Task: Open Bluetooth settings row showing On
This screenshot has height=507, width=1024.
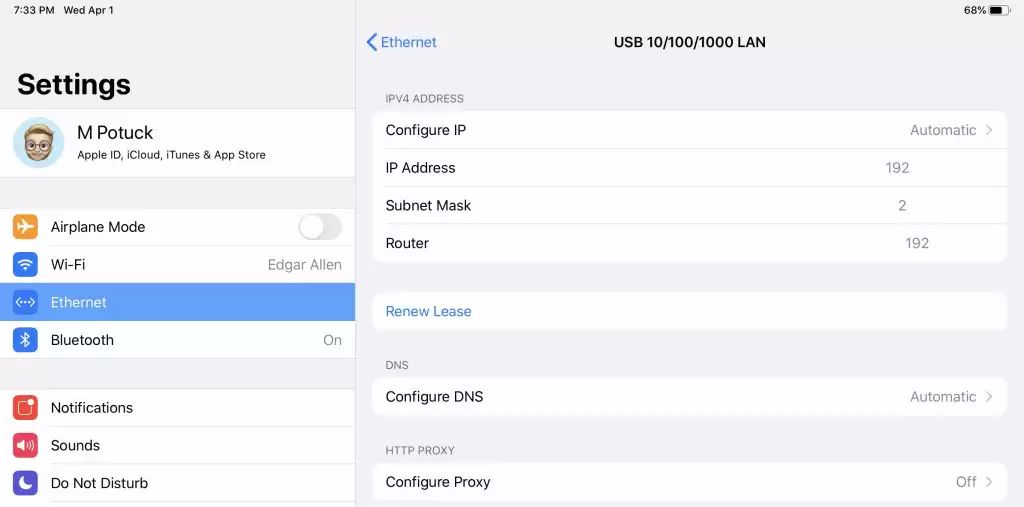Action: click(178, 340)
